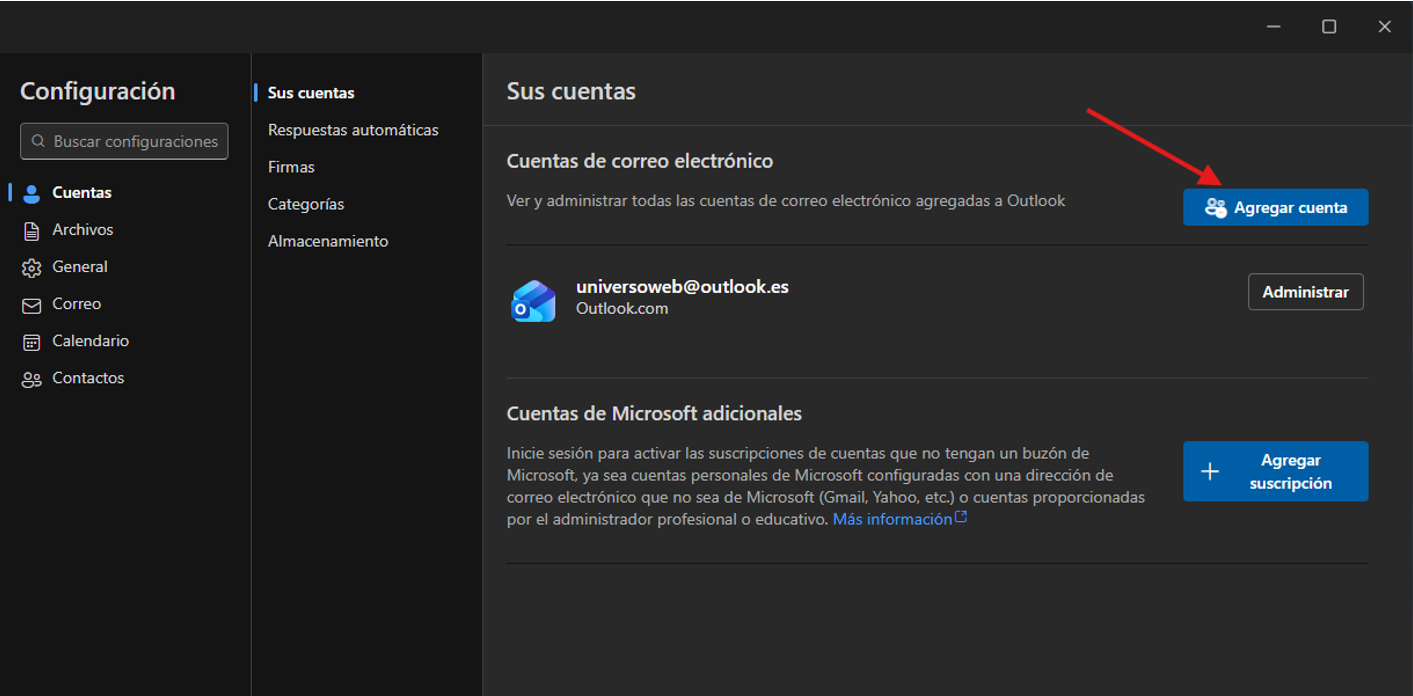Click the Archivos document icon
This screenshot has width=1413, height=696.
click(32, 230)
